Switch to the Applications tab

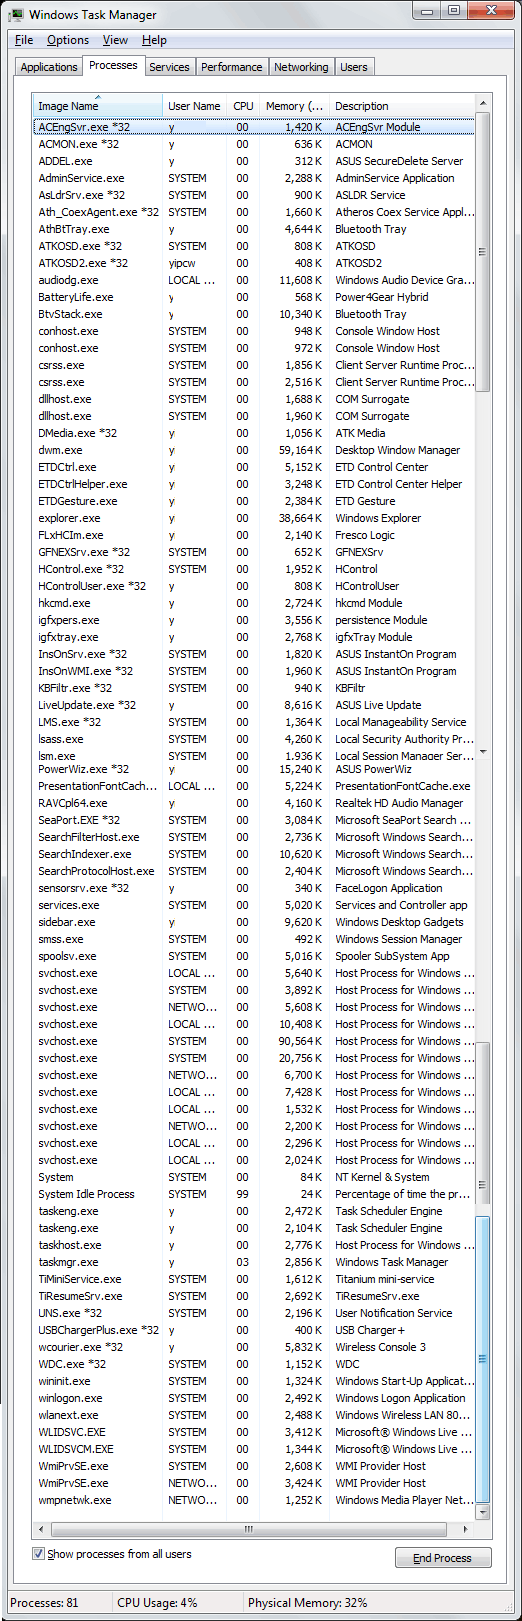(49, 67)
